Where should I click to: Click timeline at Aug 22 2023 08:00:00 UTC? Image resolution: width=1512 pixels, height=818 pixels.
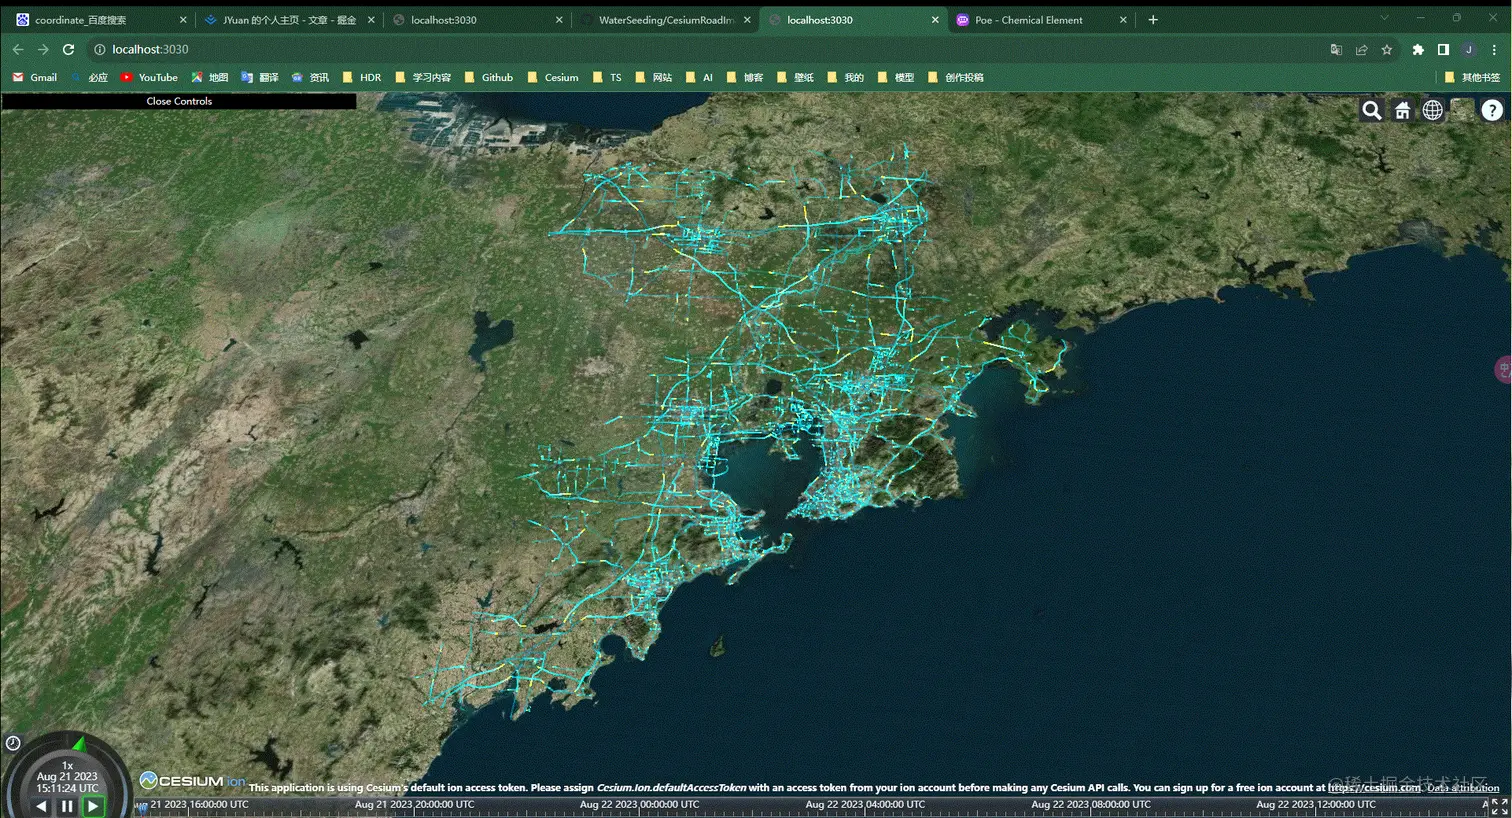pyautogui.click(x=1091, y=805)
